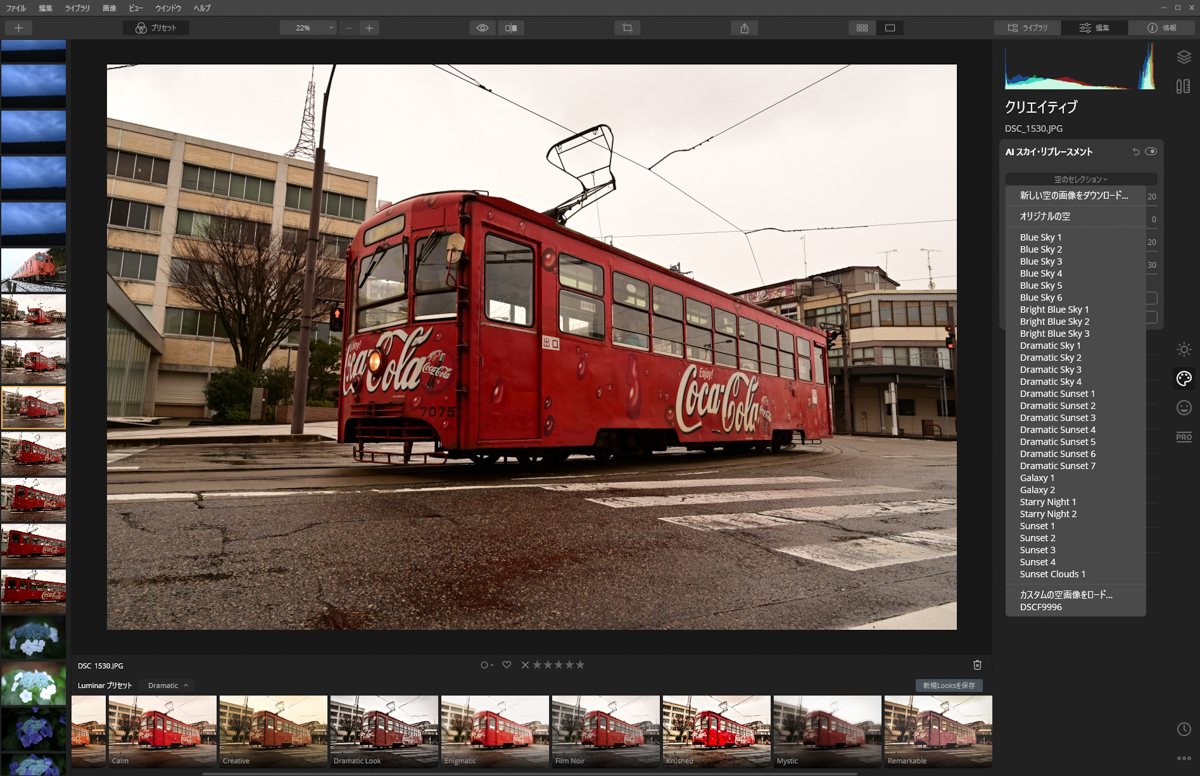This screenshot has height=776, width=1200.
Task: Apply the Dramatic Look preset
Action: (384, 731)
